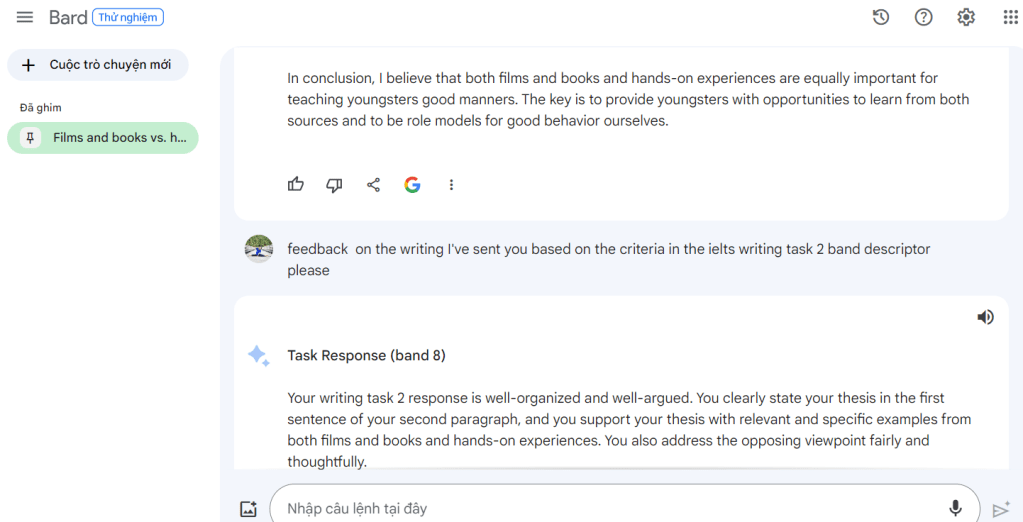Viewport: 1023px width, 522px height.
Task: Open the settings gear
Action: [966, 17]
